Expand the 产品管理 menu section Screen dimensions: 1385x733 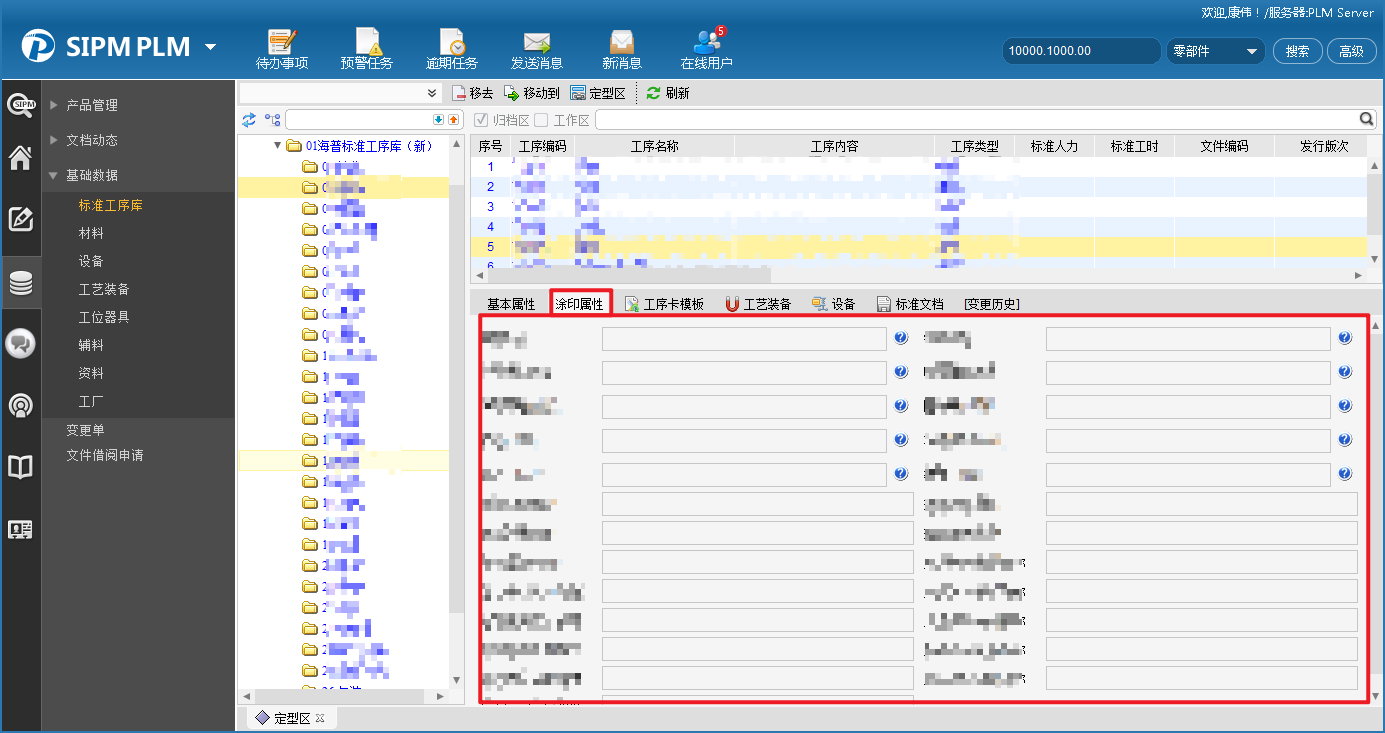point(91,105)
